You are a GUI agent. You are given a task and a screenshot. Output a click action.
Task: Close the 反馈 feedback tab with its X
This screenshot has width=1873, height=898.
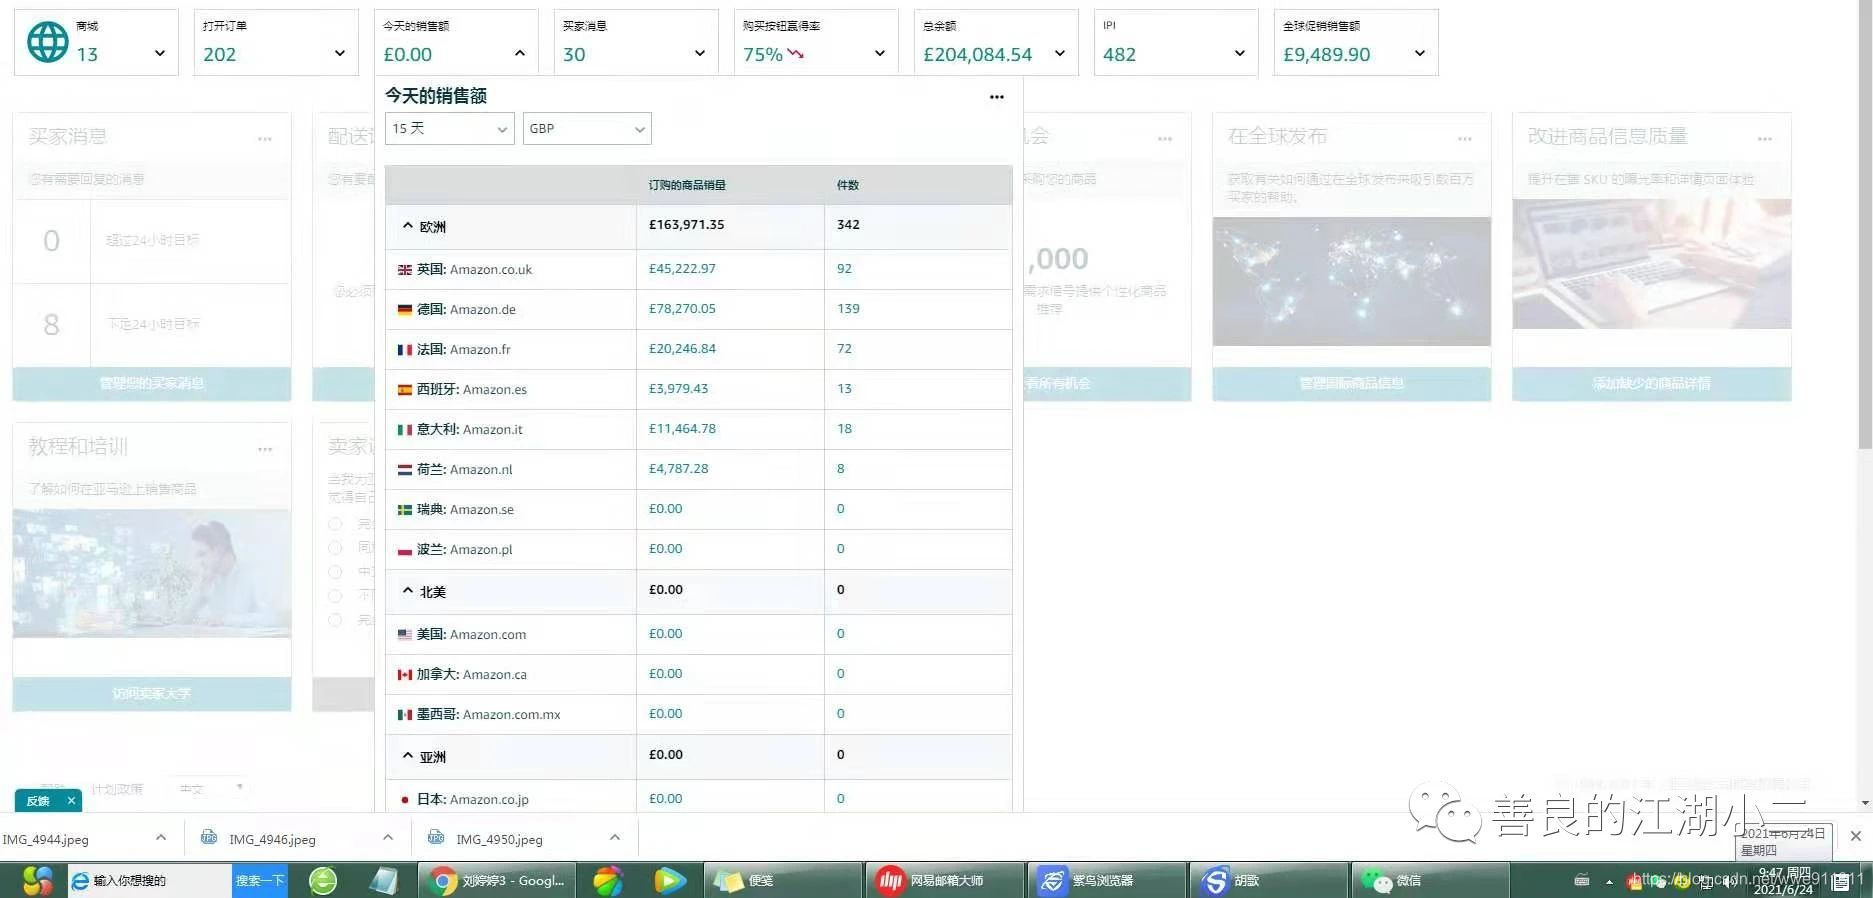tap(71, 801)
